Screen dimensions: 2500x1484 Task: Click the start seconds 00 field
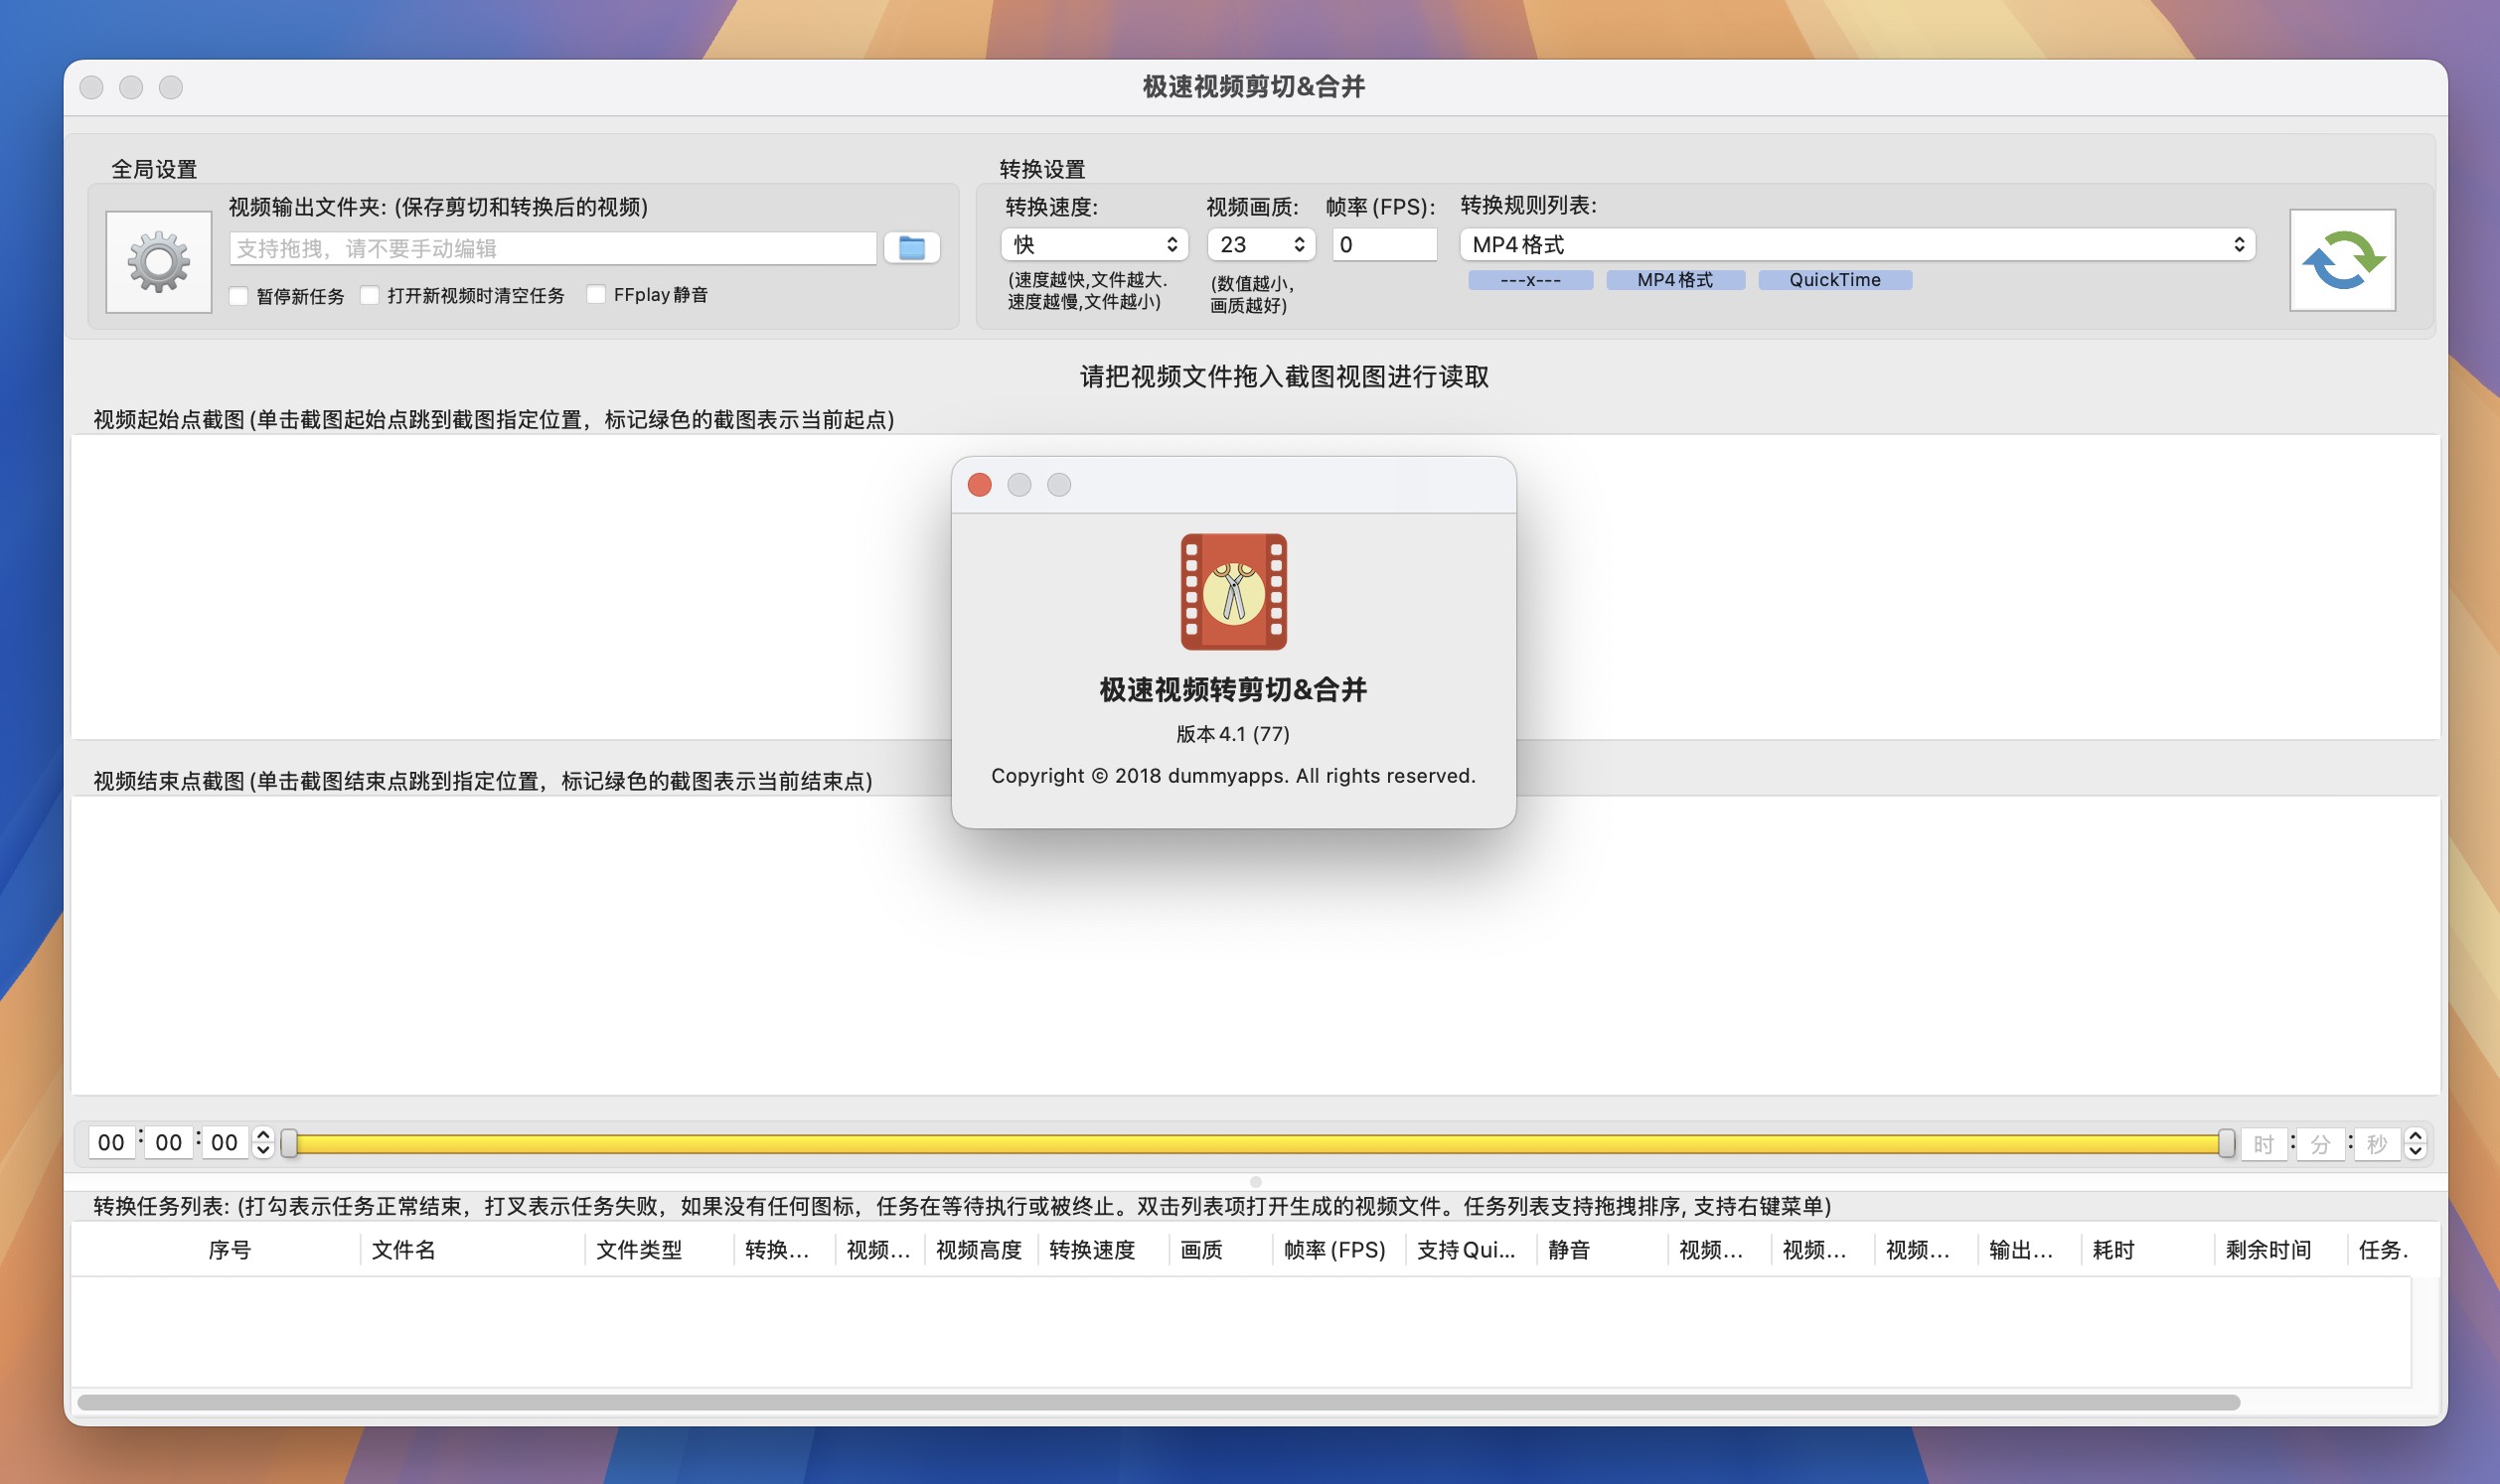click(x=225, y=1142)
